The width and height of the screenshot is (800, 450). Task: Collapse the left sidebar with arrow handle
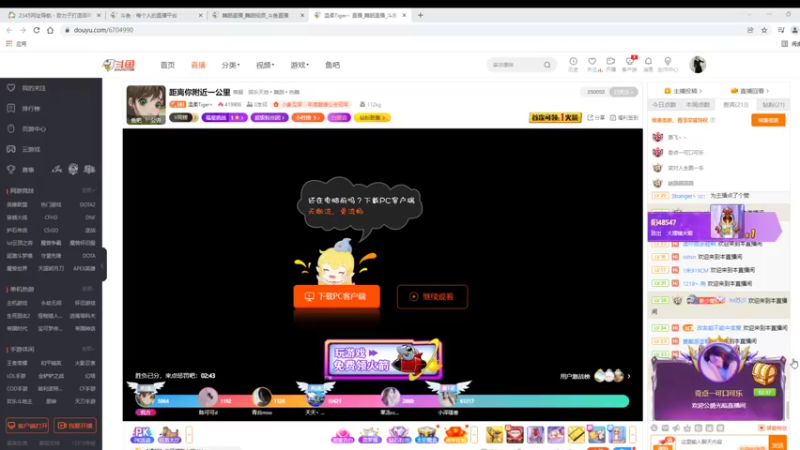103,265
